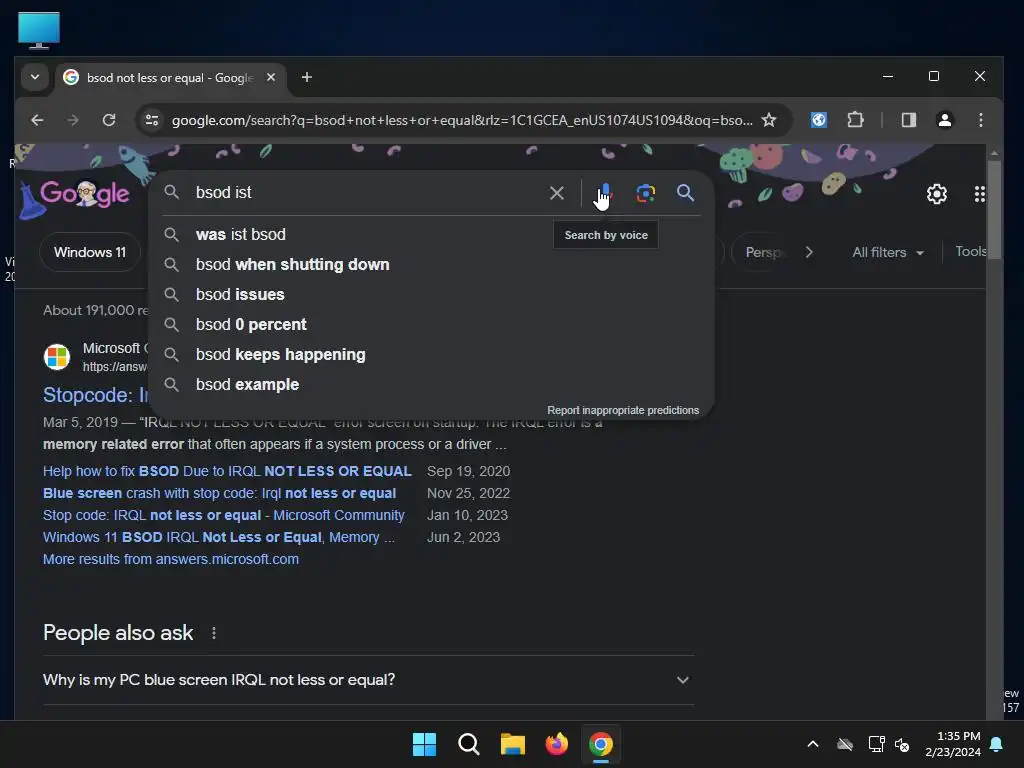
Task: Open the This PC desktop icon
Action: tap(39, 30)
